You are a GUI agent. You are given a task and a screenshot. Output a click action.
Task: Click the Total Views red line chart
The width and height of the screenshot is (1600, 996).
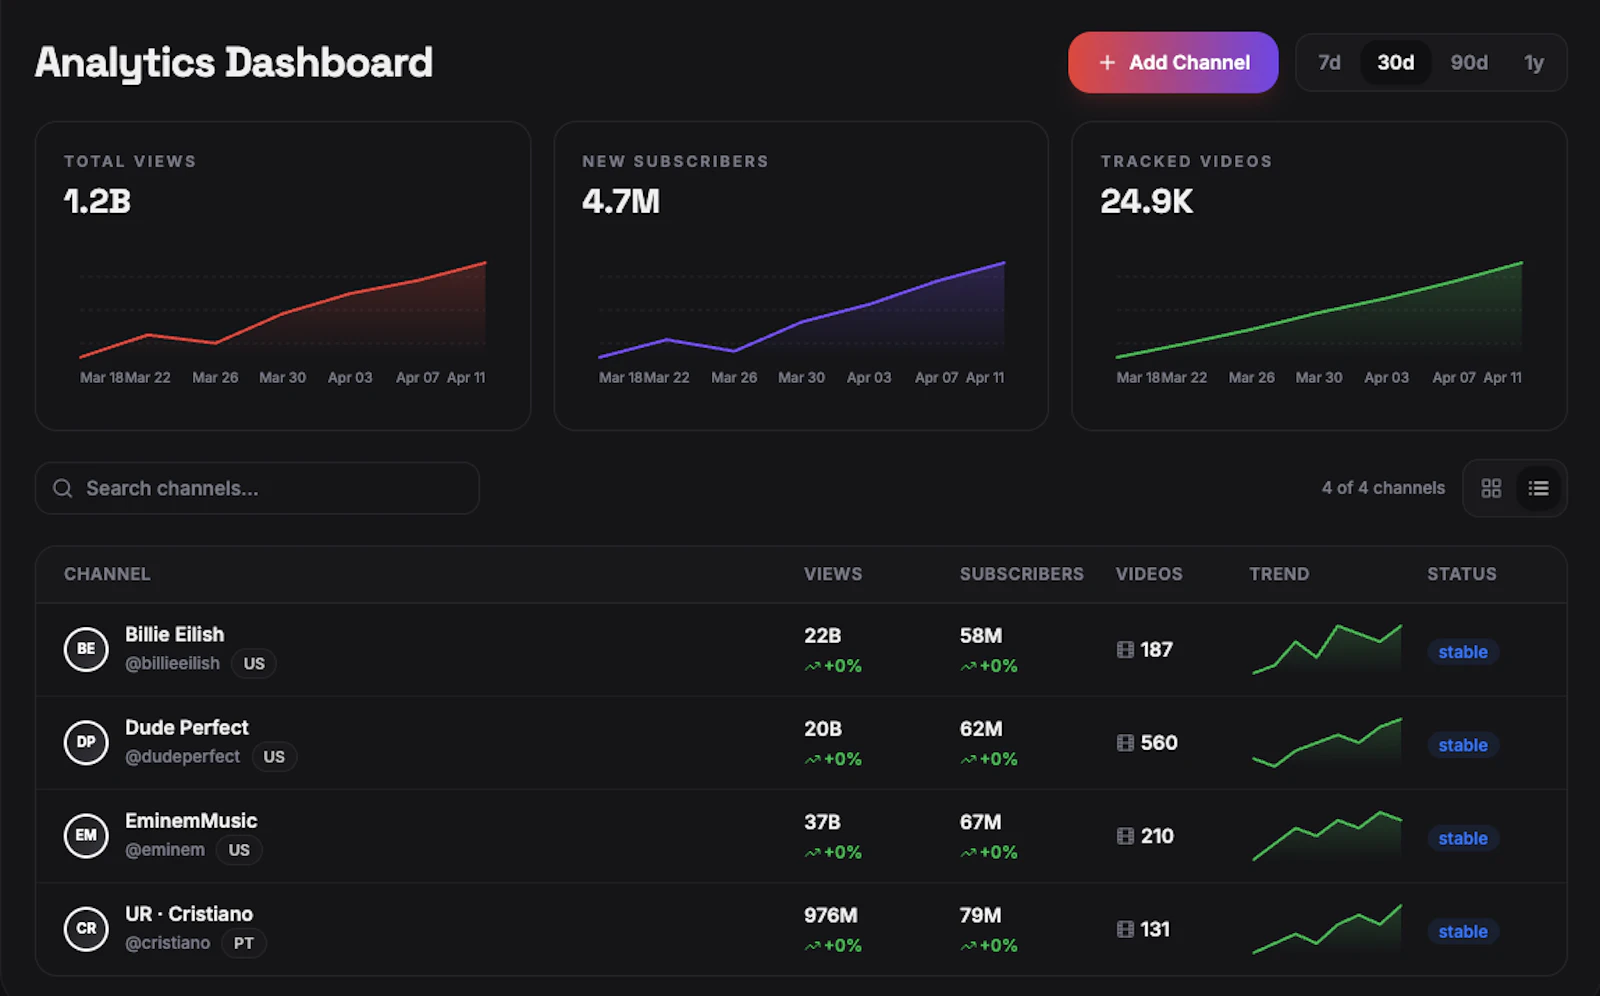click(x=283, y=310)
